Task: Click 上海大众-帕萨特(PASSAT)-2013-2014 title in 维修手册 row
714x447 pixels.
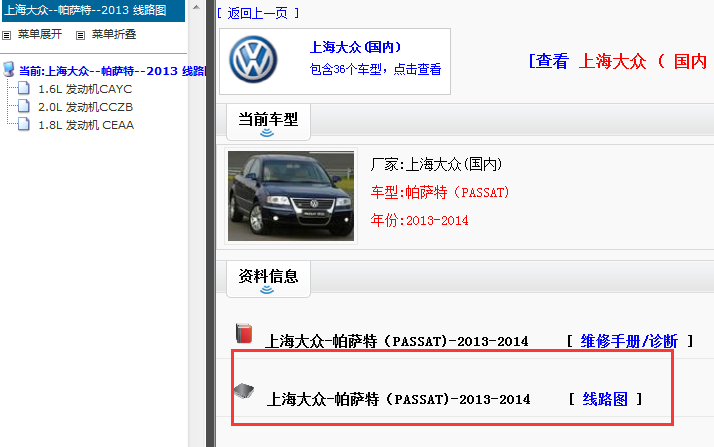Action: click(x=397, y=341)
